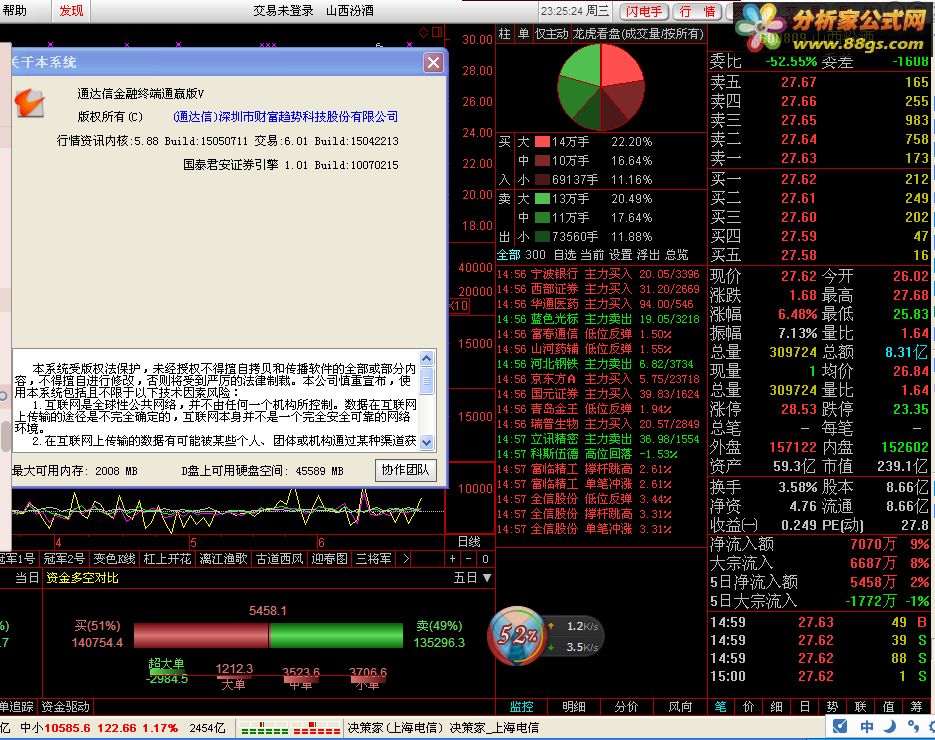The width and height of the screenshot is (935, 740).
Task: Click the green large-sell 13万手 swatch
Action: [x=542, y=199]
